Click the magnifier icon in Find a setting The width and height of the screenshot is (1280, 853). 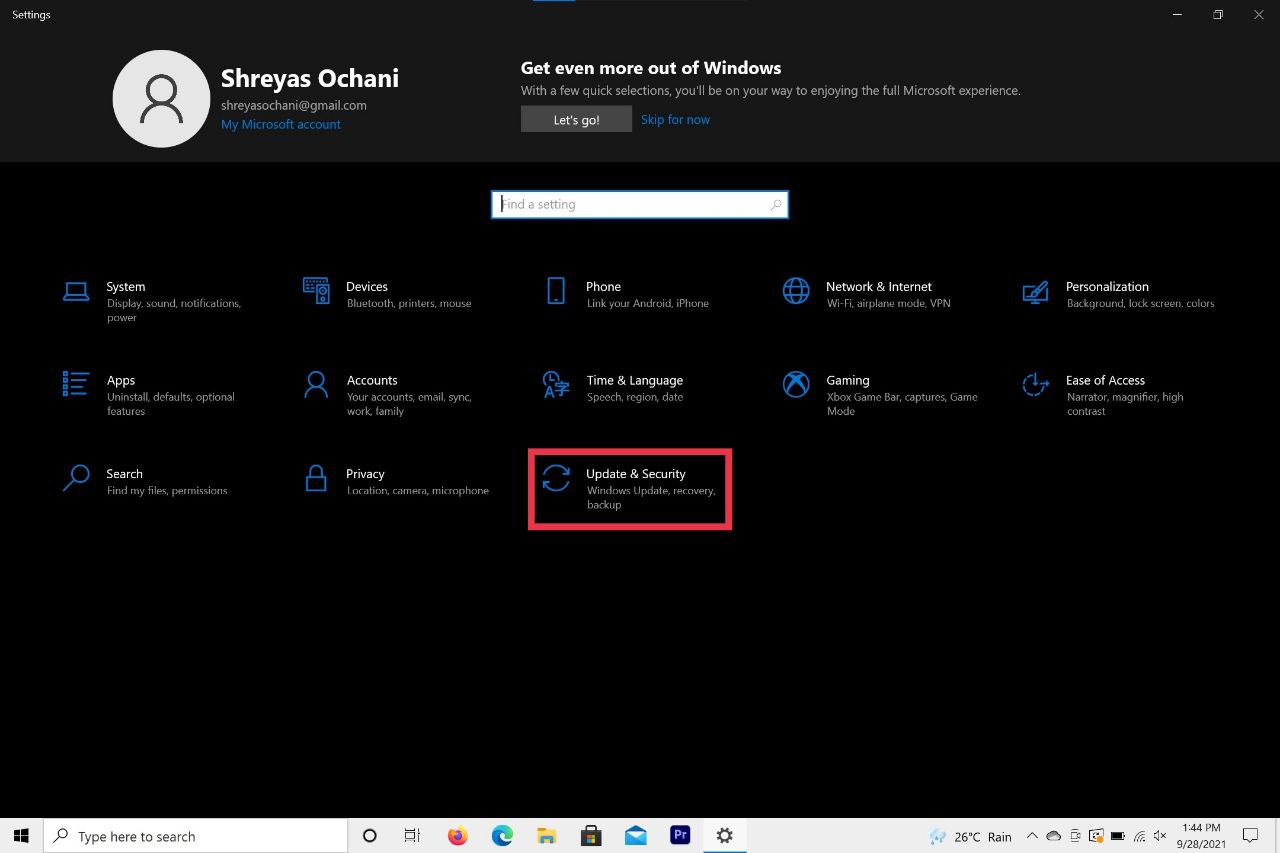coord(775,204)
